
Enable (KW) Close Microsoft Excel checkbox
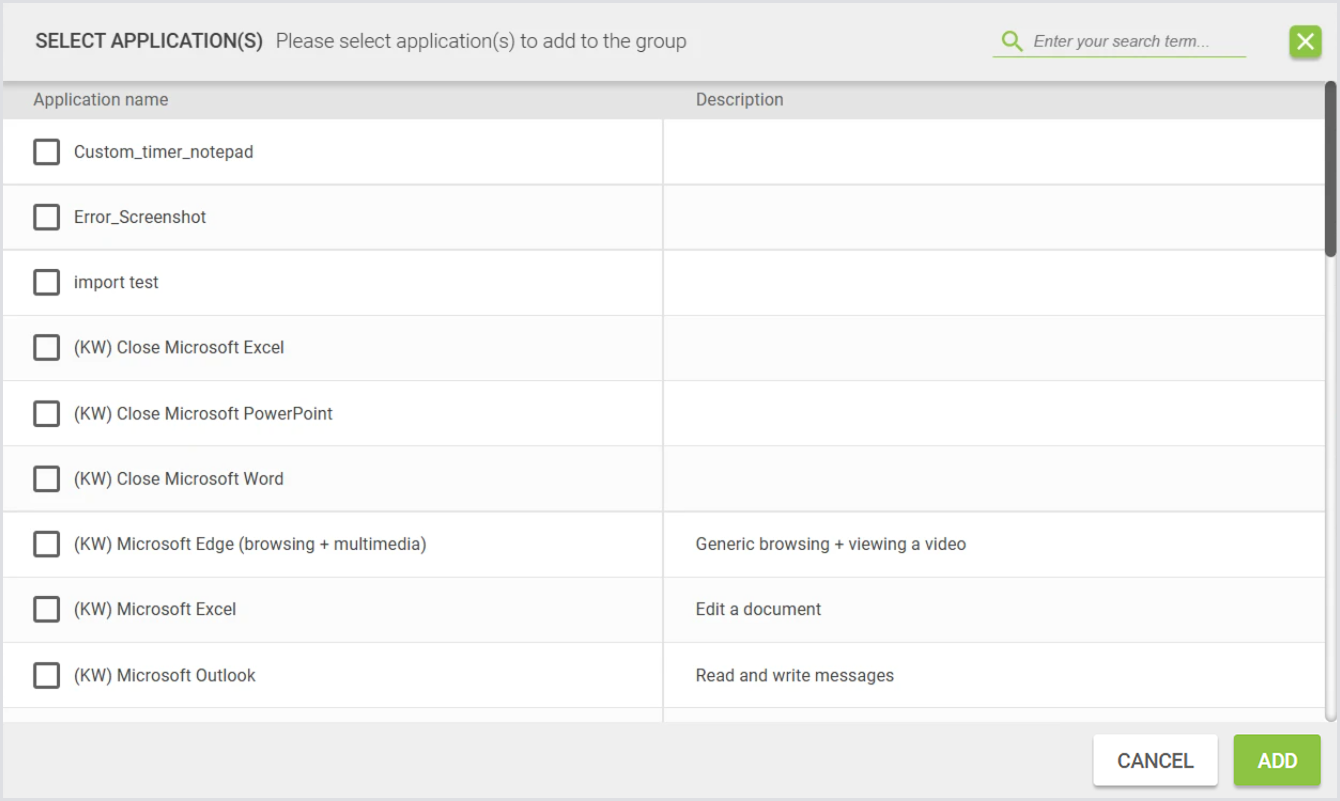click(x=46, y=348)
